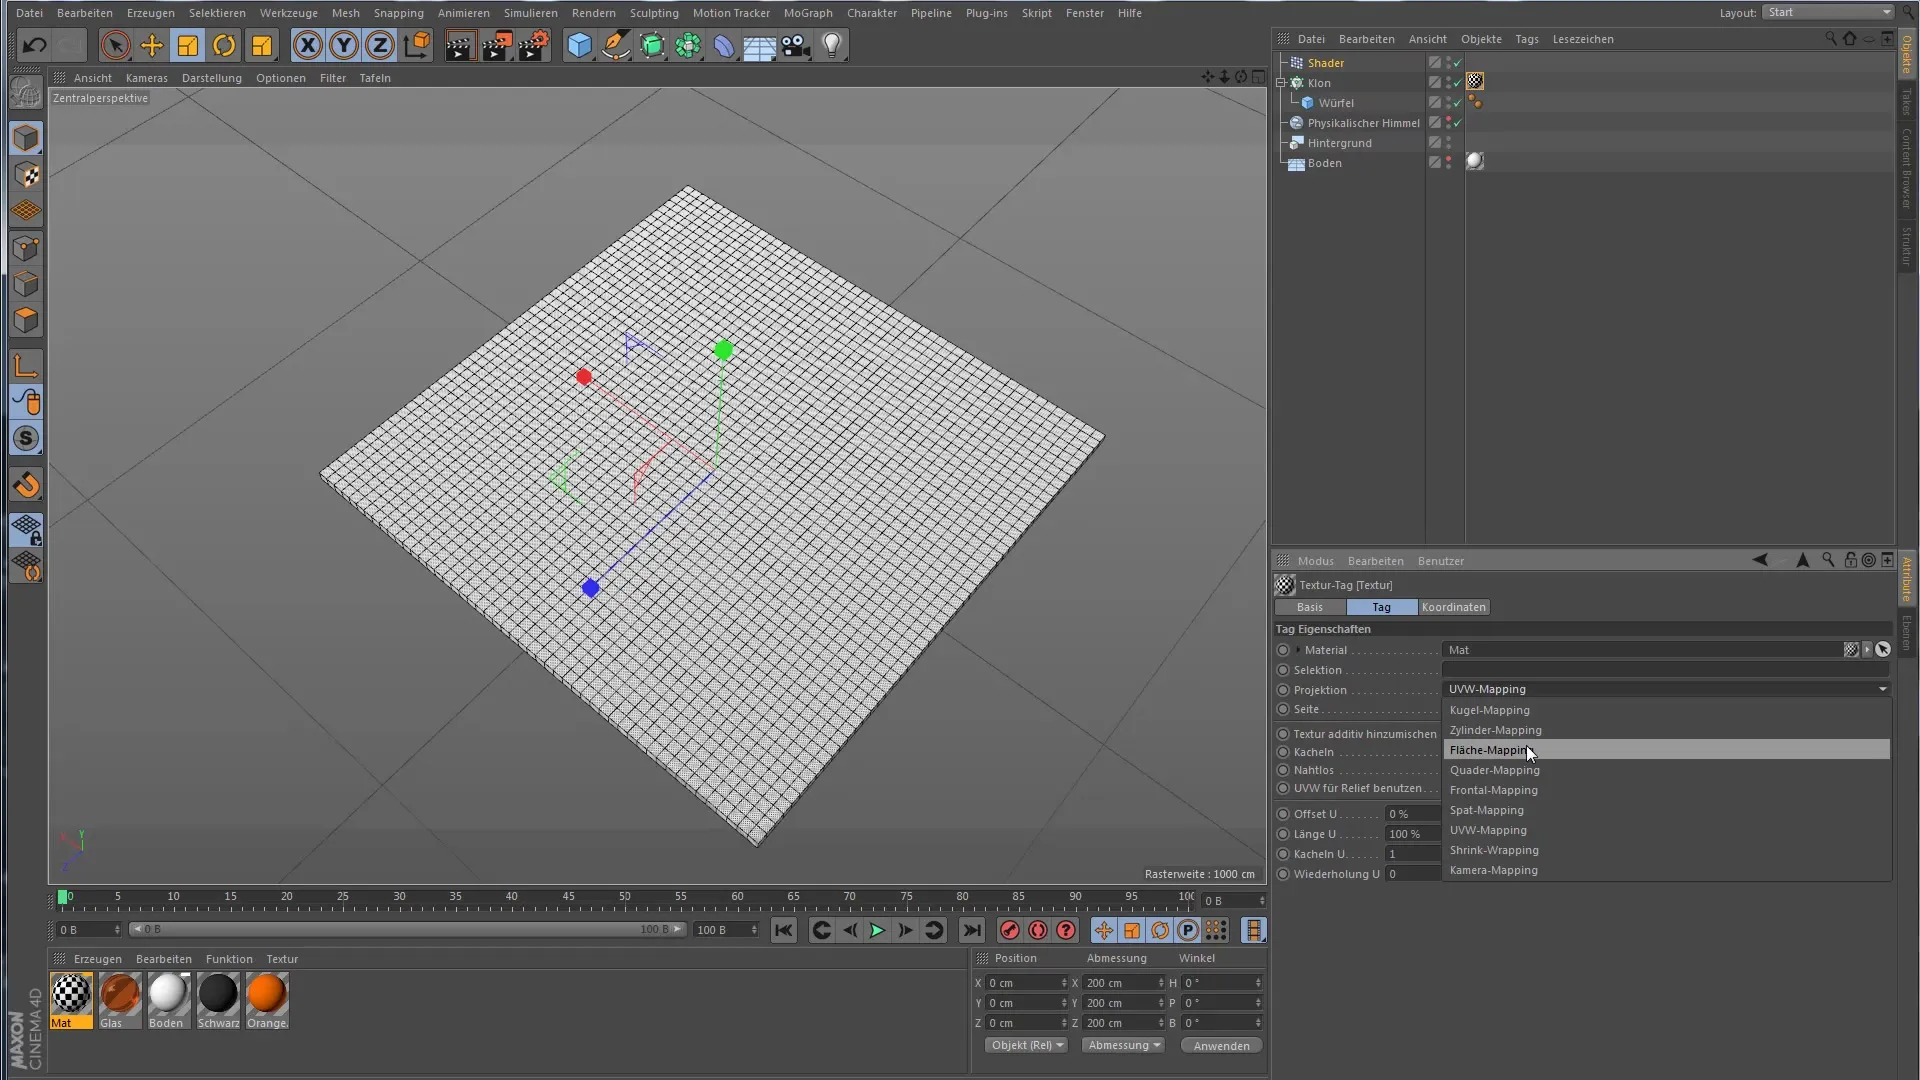The height and width of the screenshot is (1080, 1920).
Task: Toggle Y axis lock
Action: click(344, 45)
